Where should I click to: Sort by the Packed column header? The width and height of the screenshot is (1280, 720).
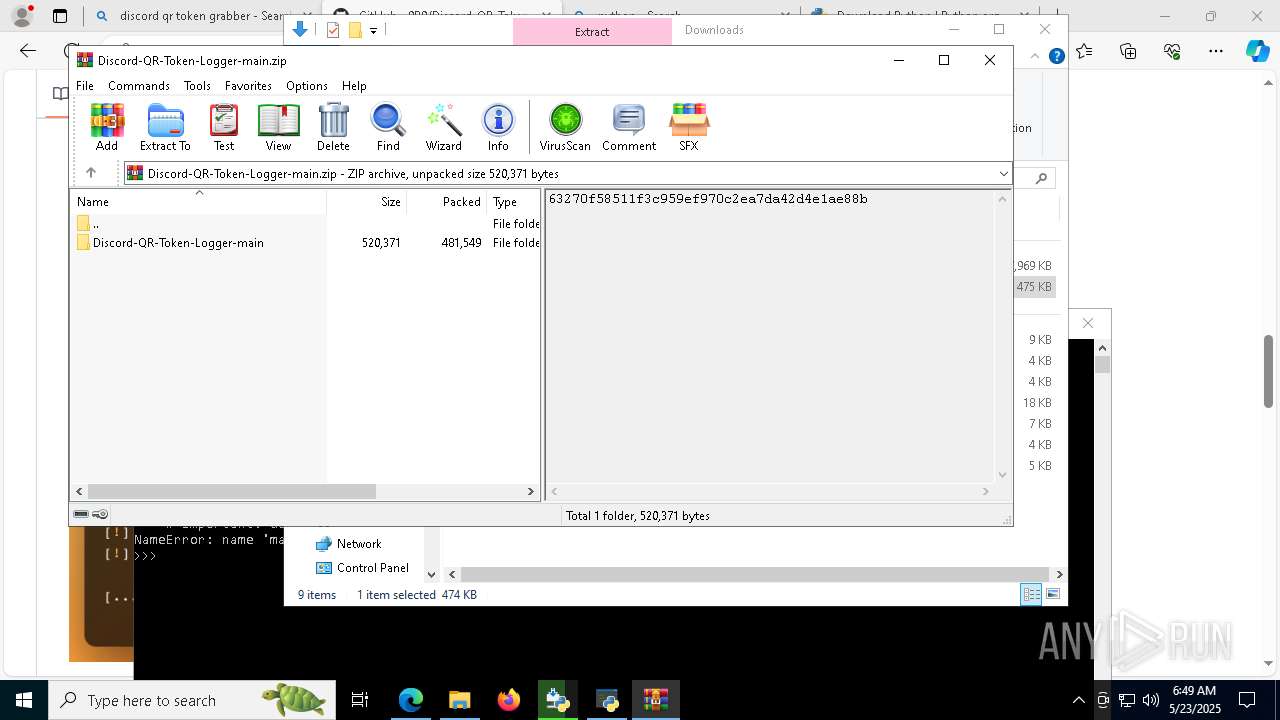447,202
